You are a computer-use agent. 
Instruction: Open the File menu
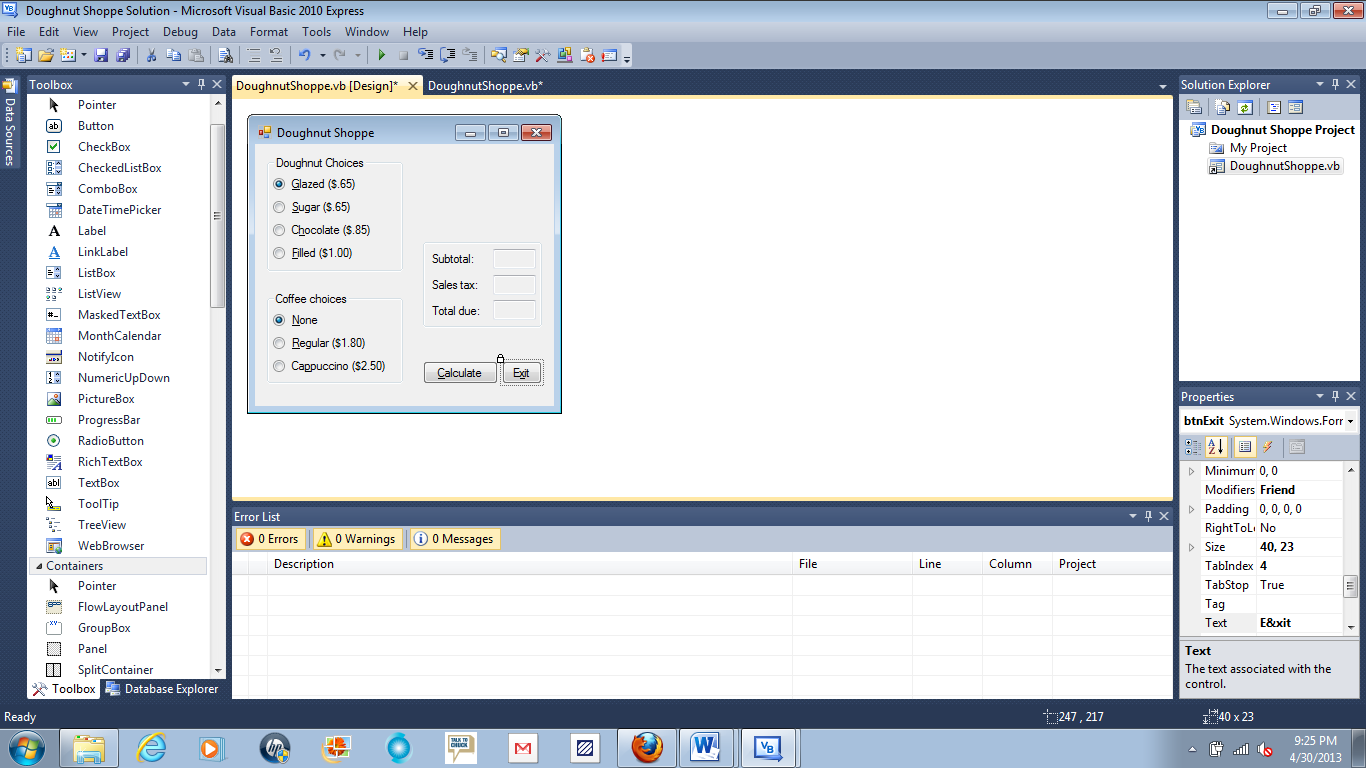pyautogui.click(x=16, y=32)
